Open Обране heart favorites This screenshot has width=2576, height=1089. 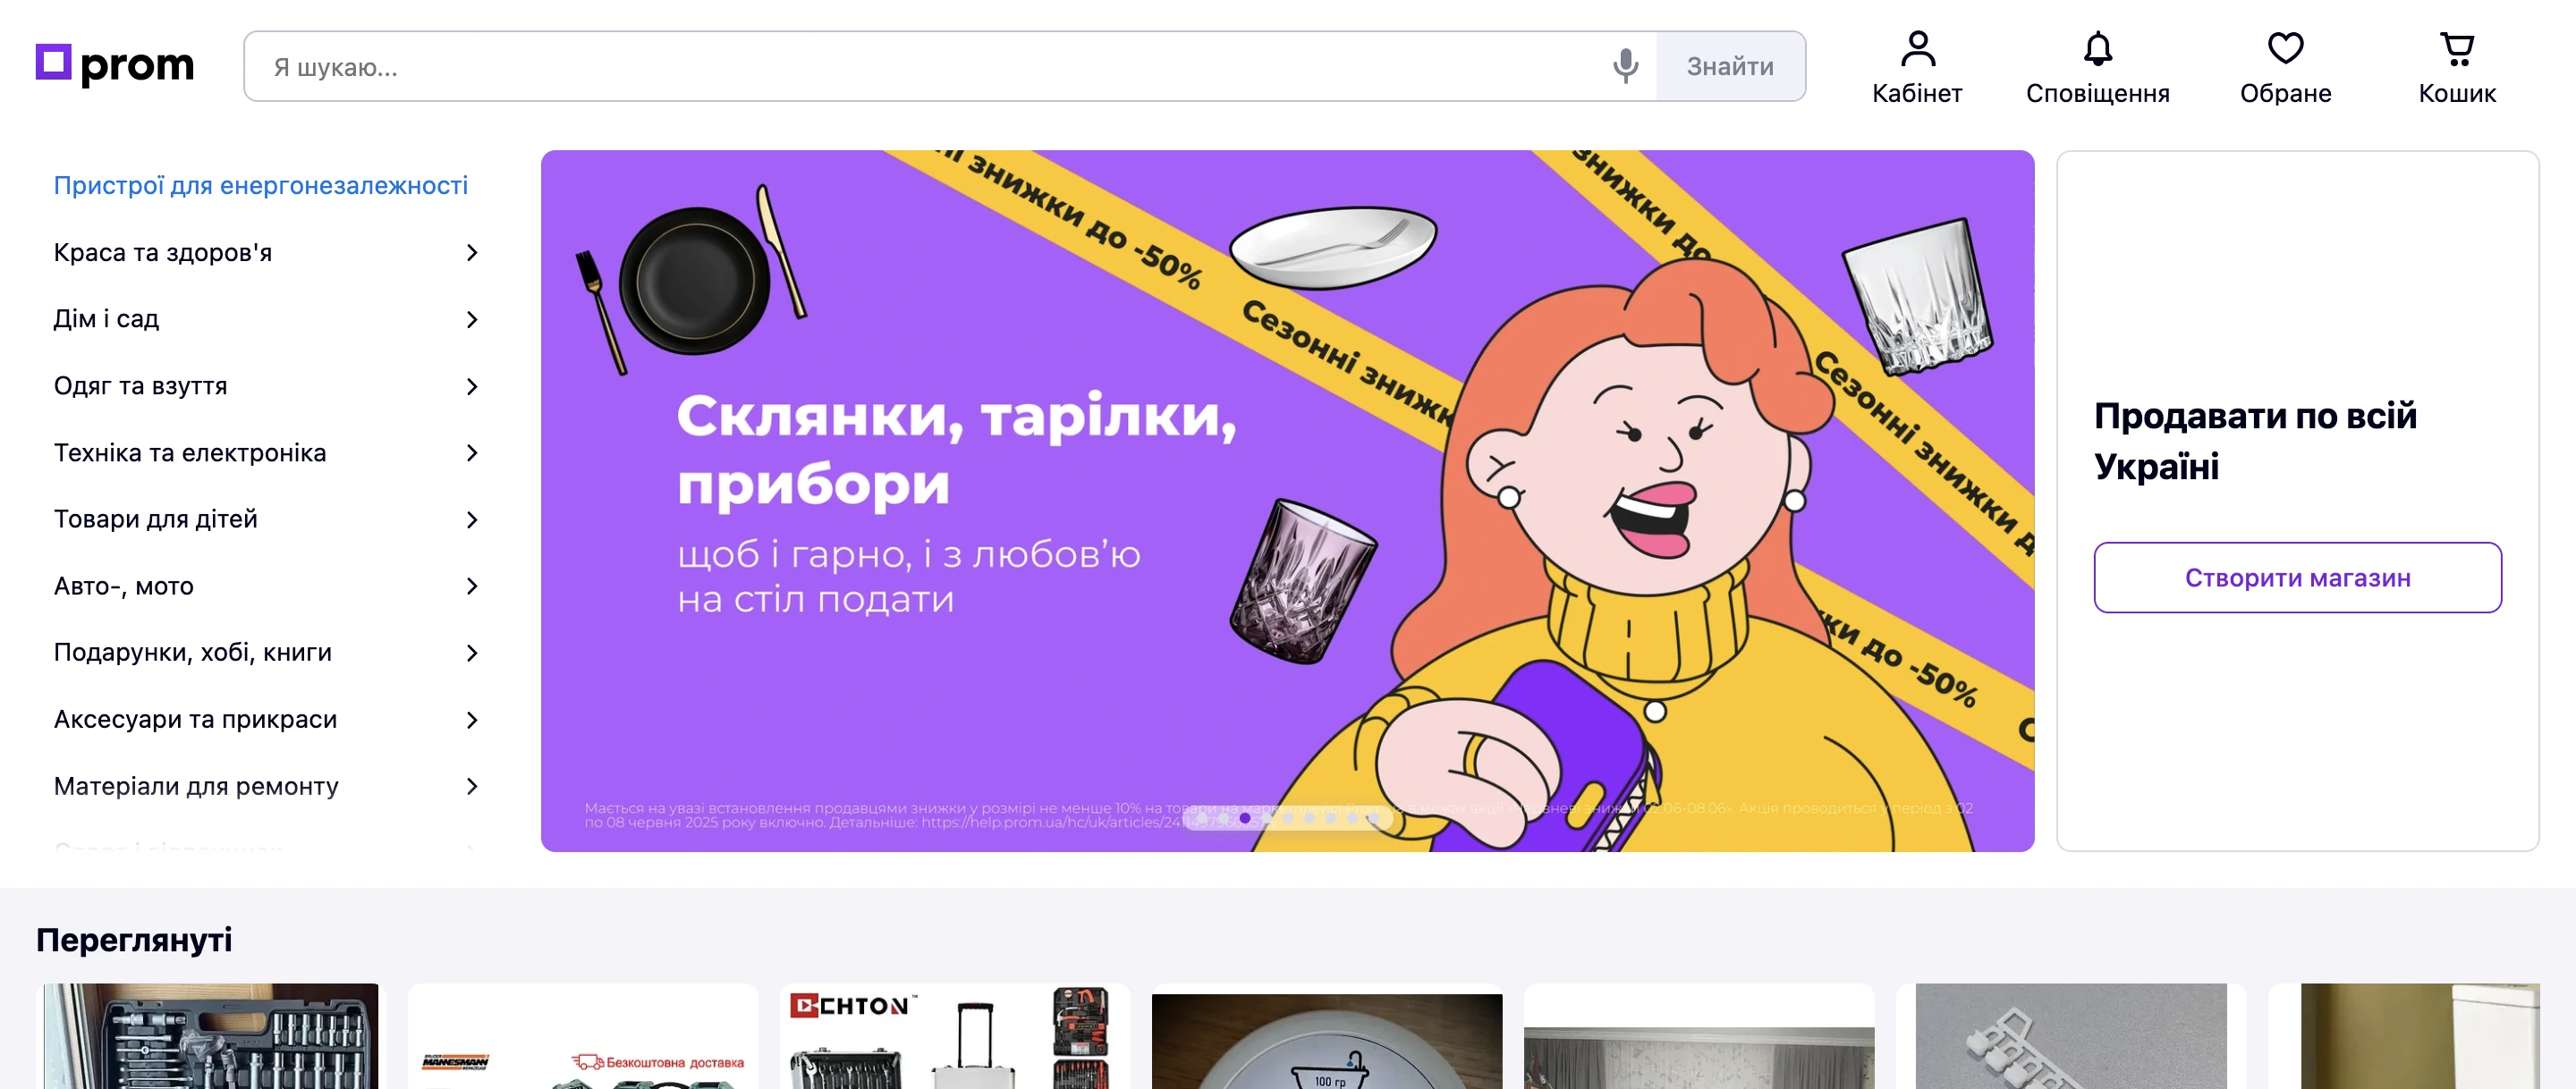[2285, 67]
